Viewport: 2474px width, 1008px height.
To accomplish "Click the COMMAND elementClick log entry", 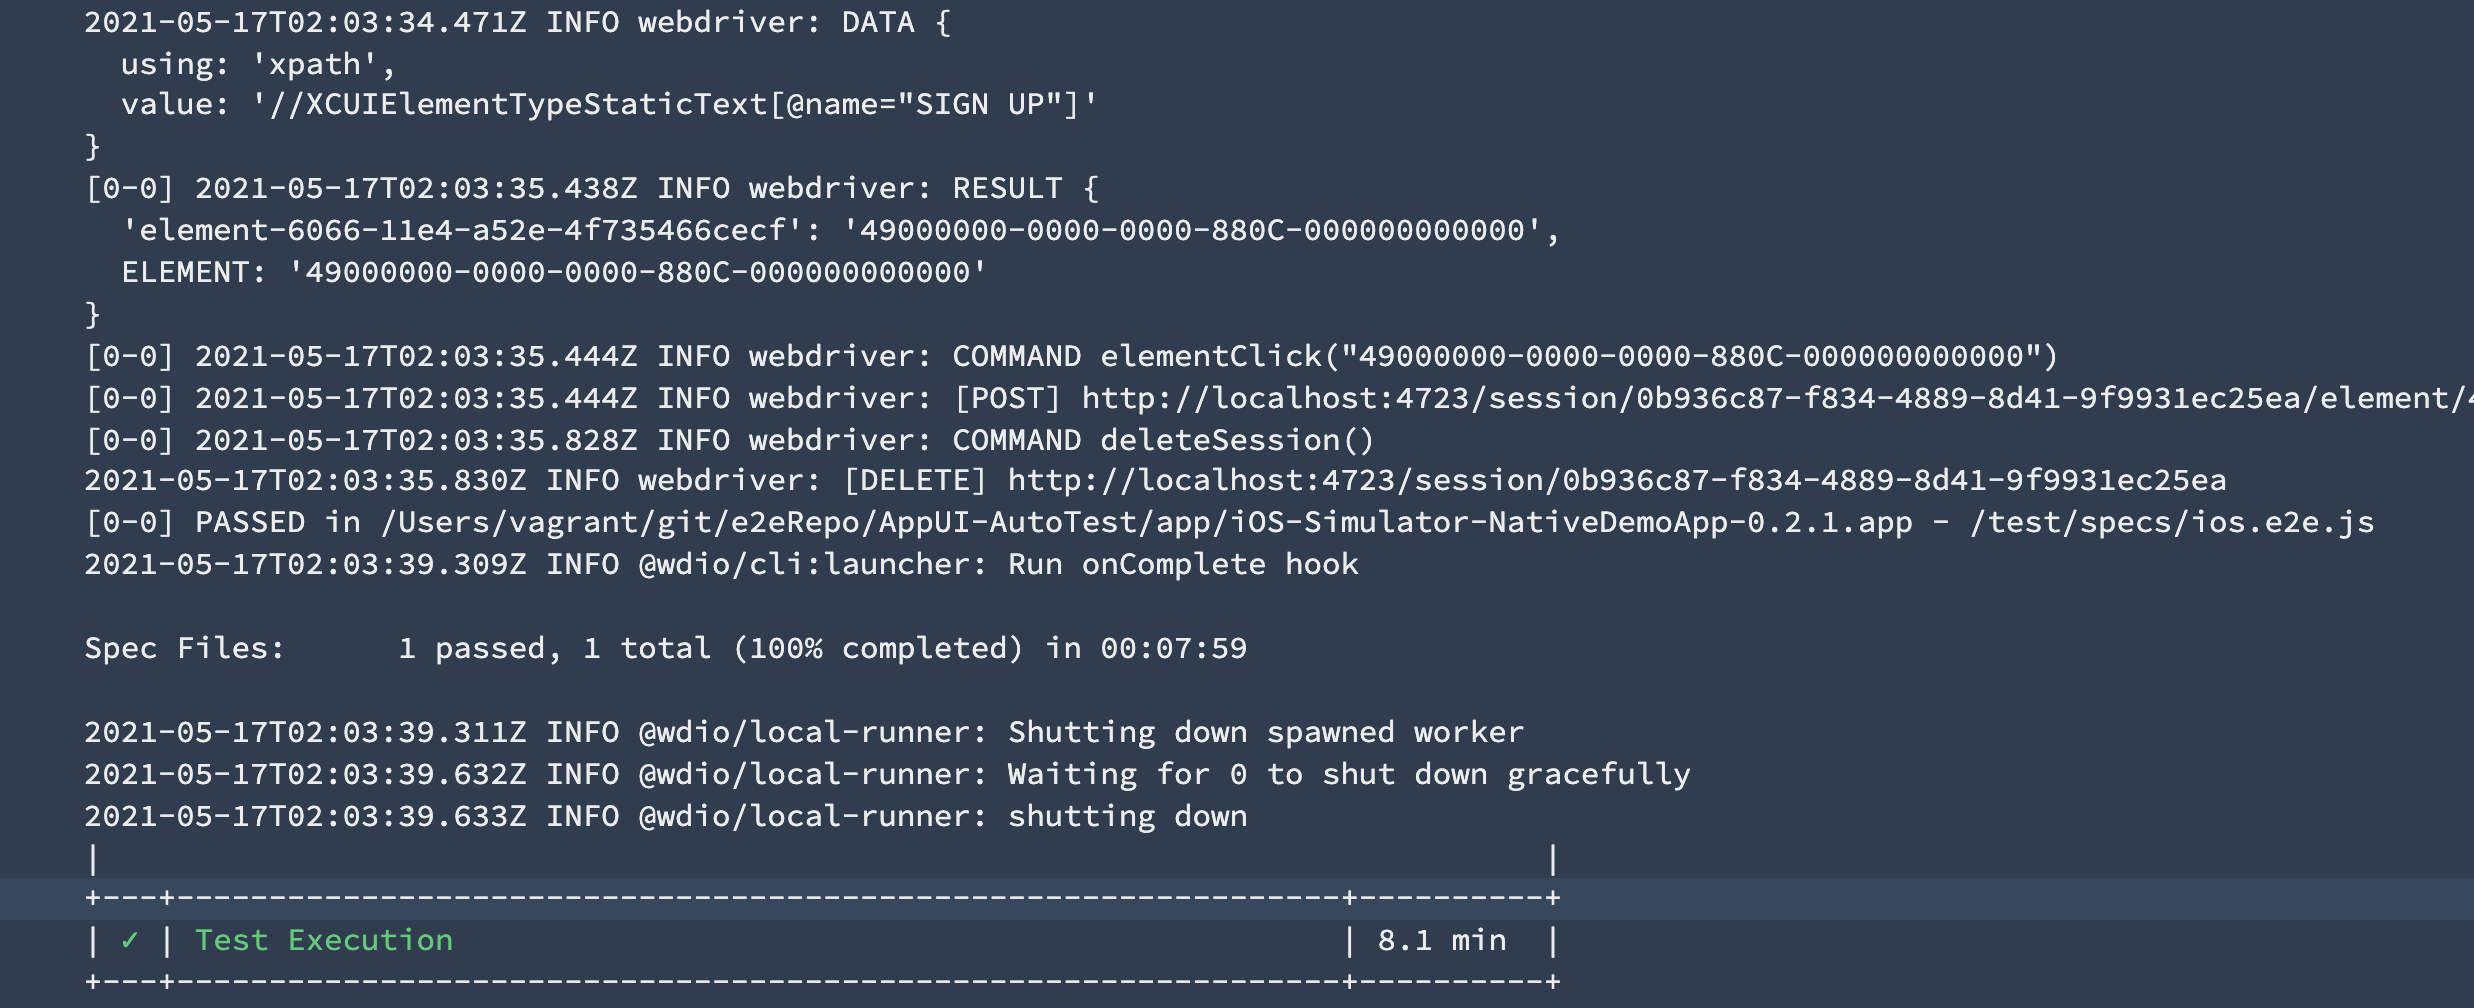I will tap(1504, 356).
